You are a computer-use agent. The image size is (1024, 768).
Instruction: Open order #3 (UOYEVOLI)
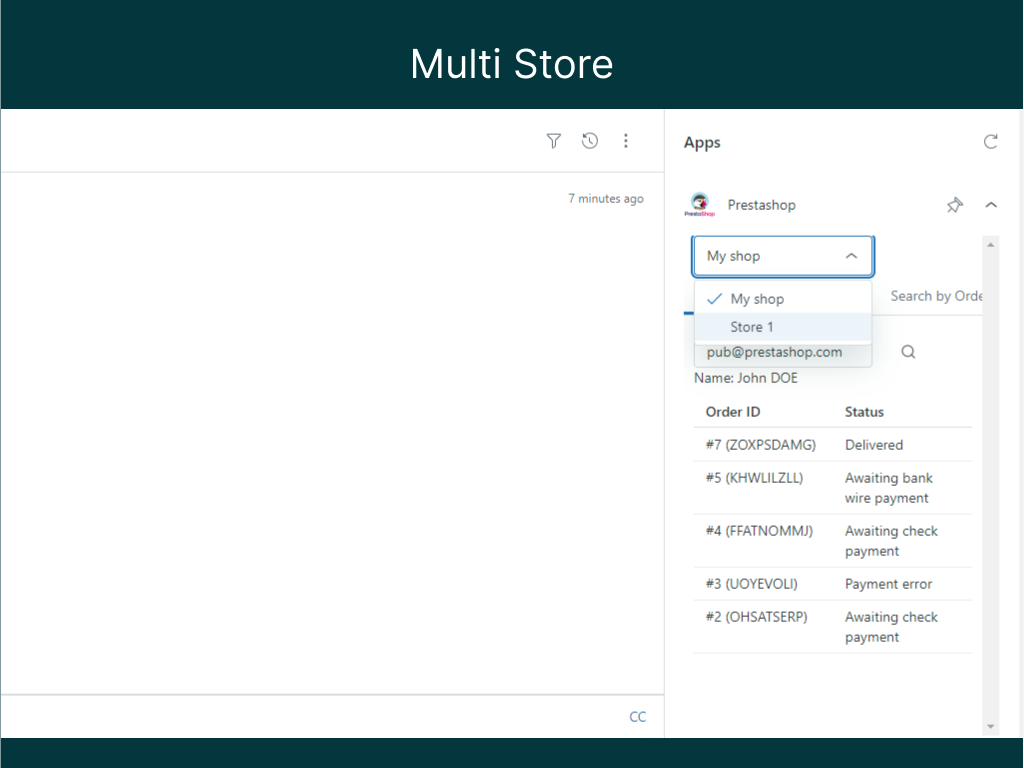pos(751,584)
